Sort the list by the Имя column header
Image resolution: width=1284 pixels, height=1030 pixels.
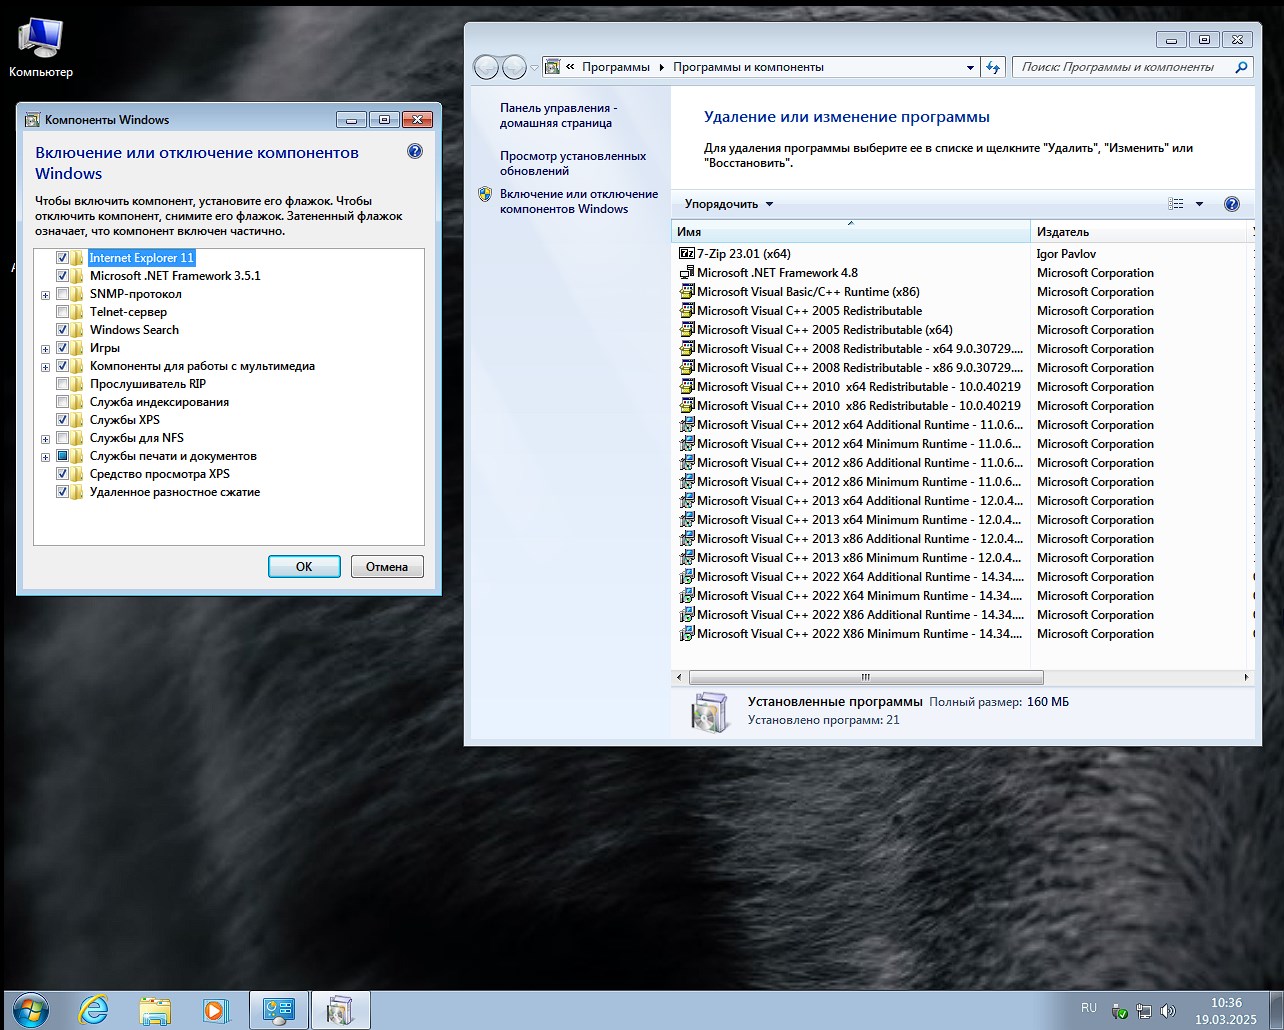click(850, 232)
